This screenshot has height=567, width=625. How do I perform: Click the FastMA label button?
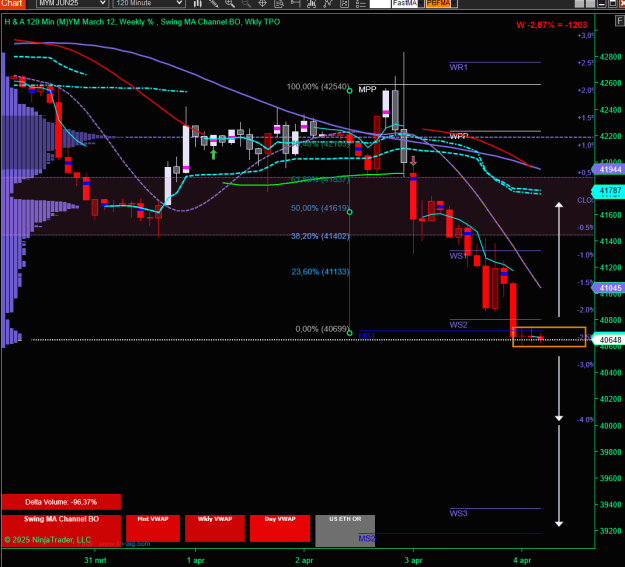[405, 3]
